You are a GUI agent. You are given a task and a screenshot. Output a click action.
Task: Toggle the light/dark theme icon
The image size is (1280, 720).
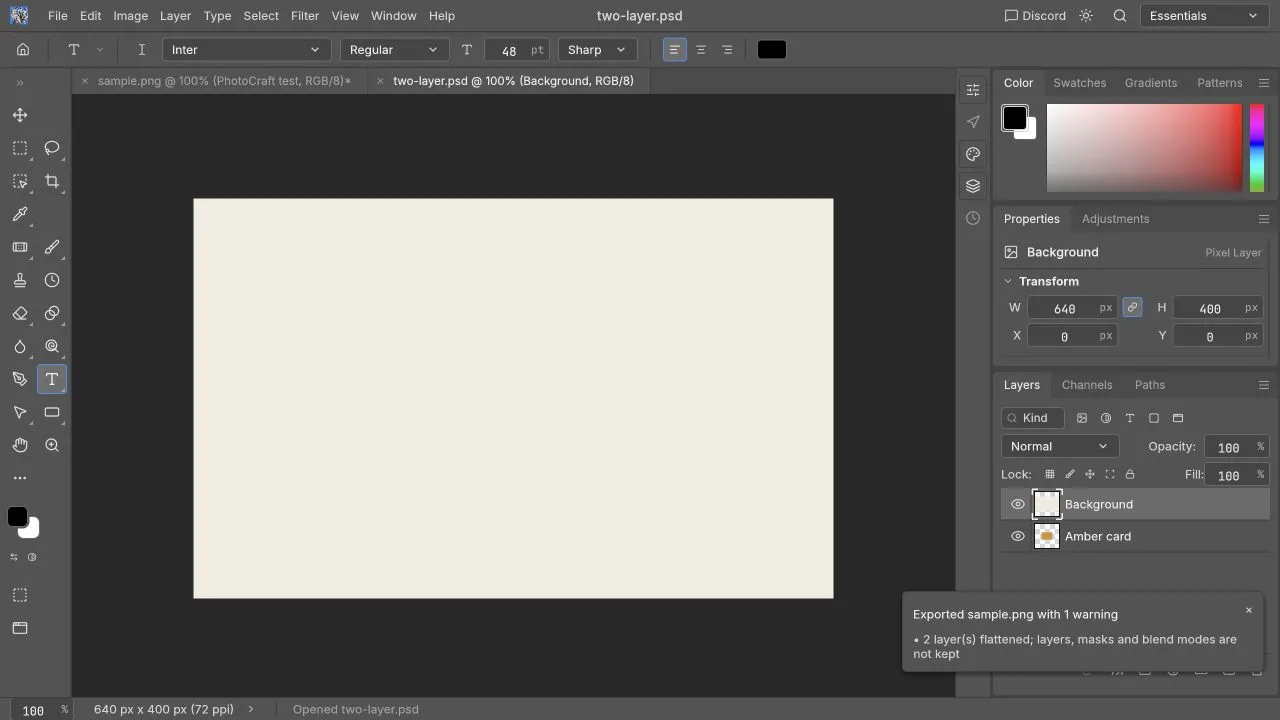click(1087, 16)
